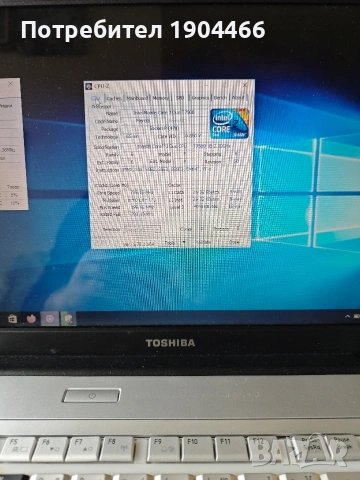The image size is (360, 480).
Task: Click the Core Speed value
Action: (142, 192)
